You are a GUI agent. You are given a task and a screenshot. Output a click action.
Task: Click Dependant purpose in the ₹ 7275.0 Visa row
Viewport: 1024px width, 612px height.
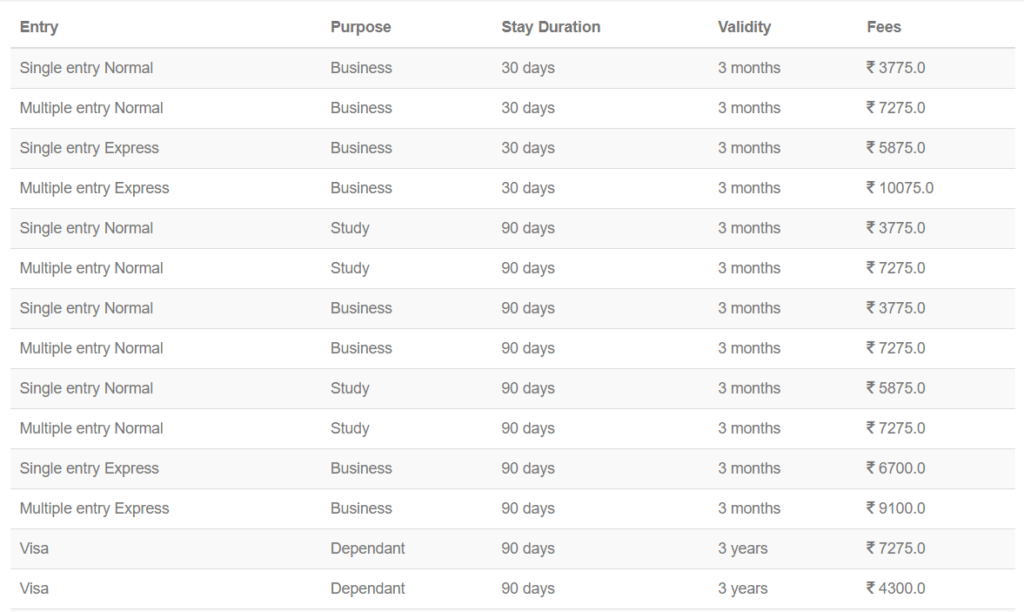(367, 548)
